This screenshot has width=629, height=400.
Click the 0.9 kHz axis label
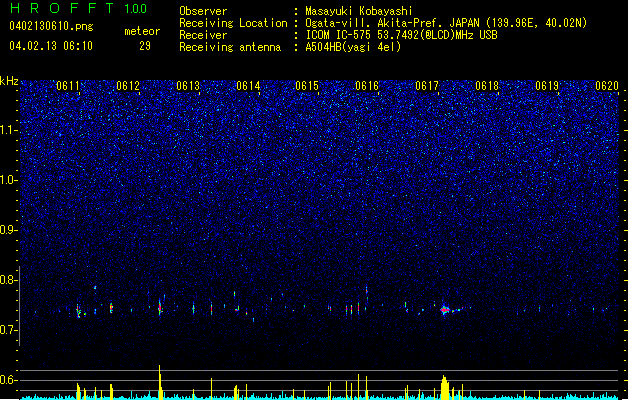[8, 230]
